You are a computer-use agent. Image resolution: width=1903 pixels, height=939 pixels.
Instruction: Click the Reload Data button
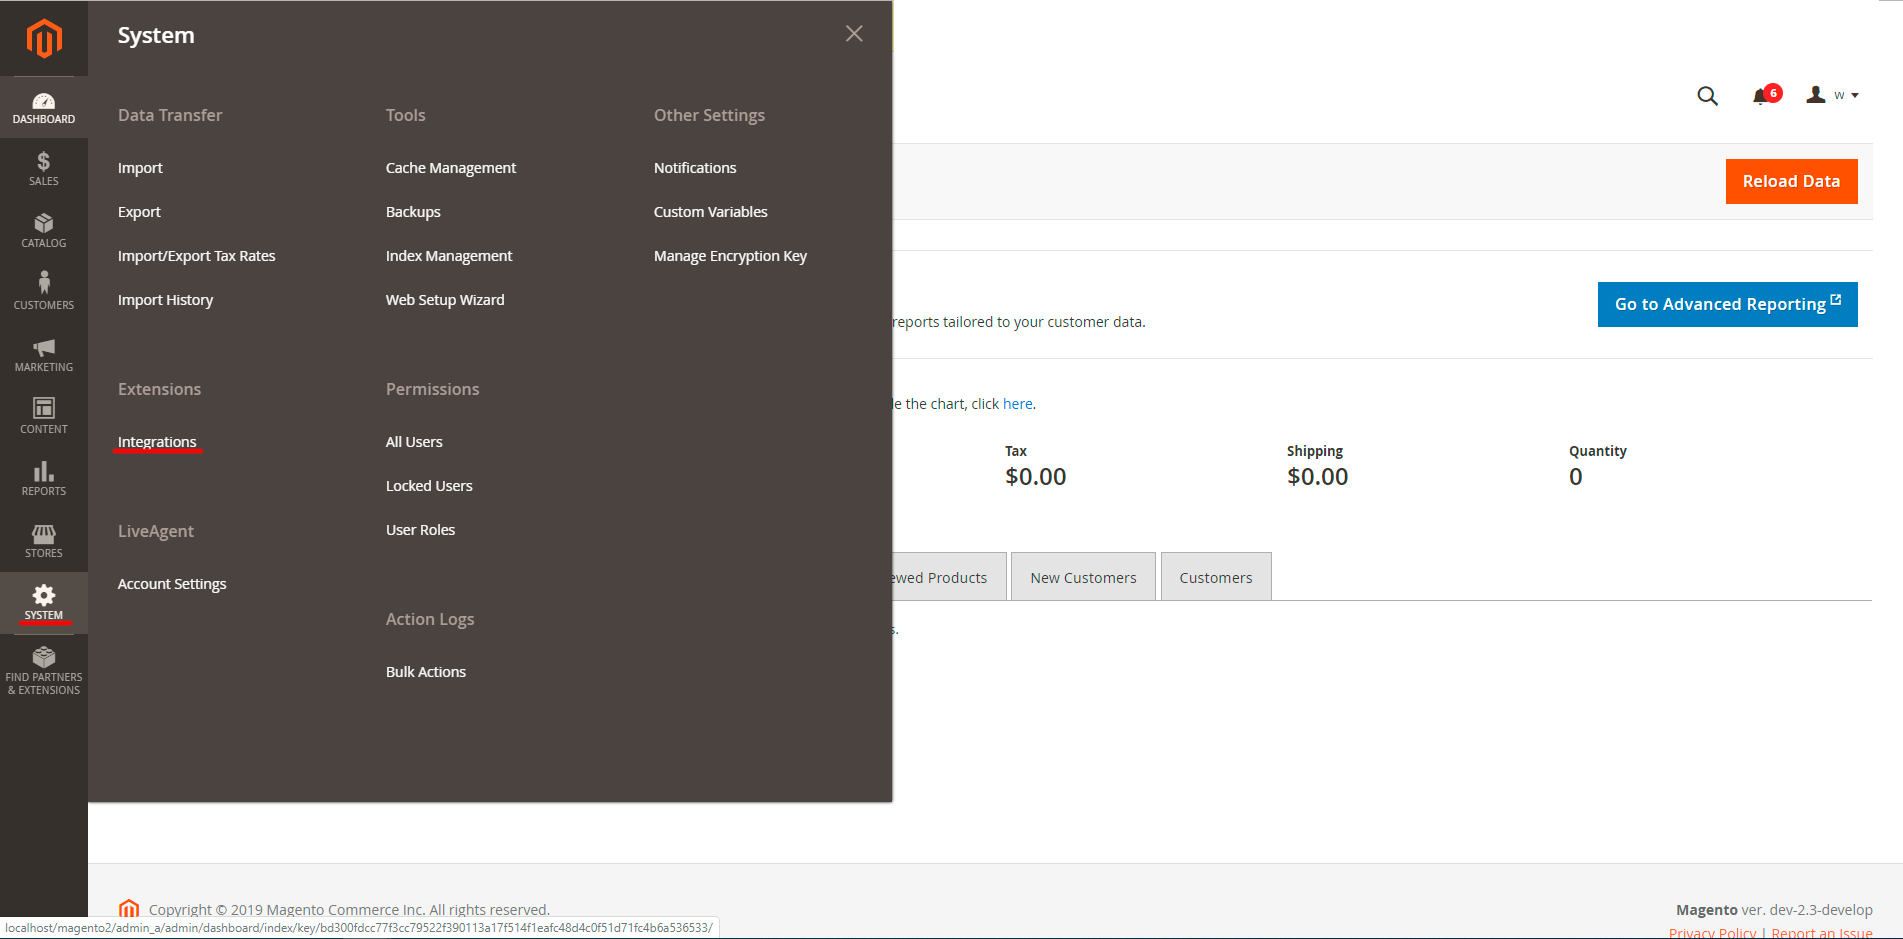pyautogui.click(x=1791, y=181)
